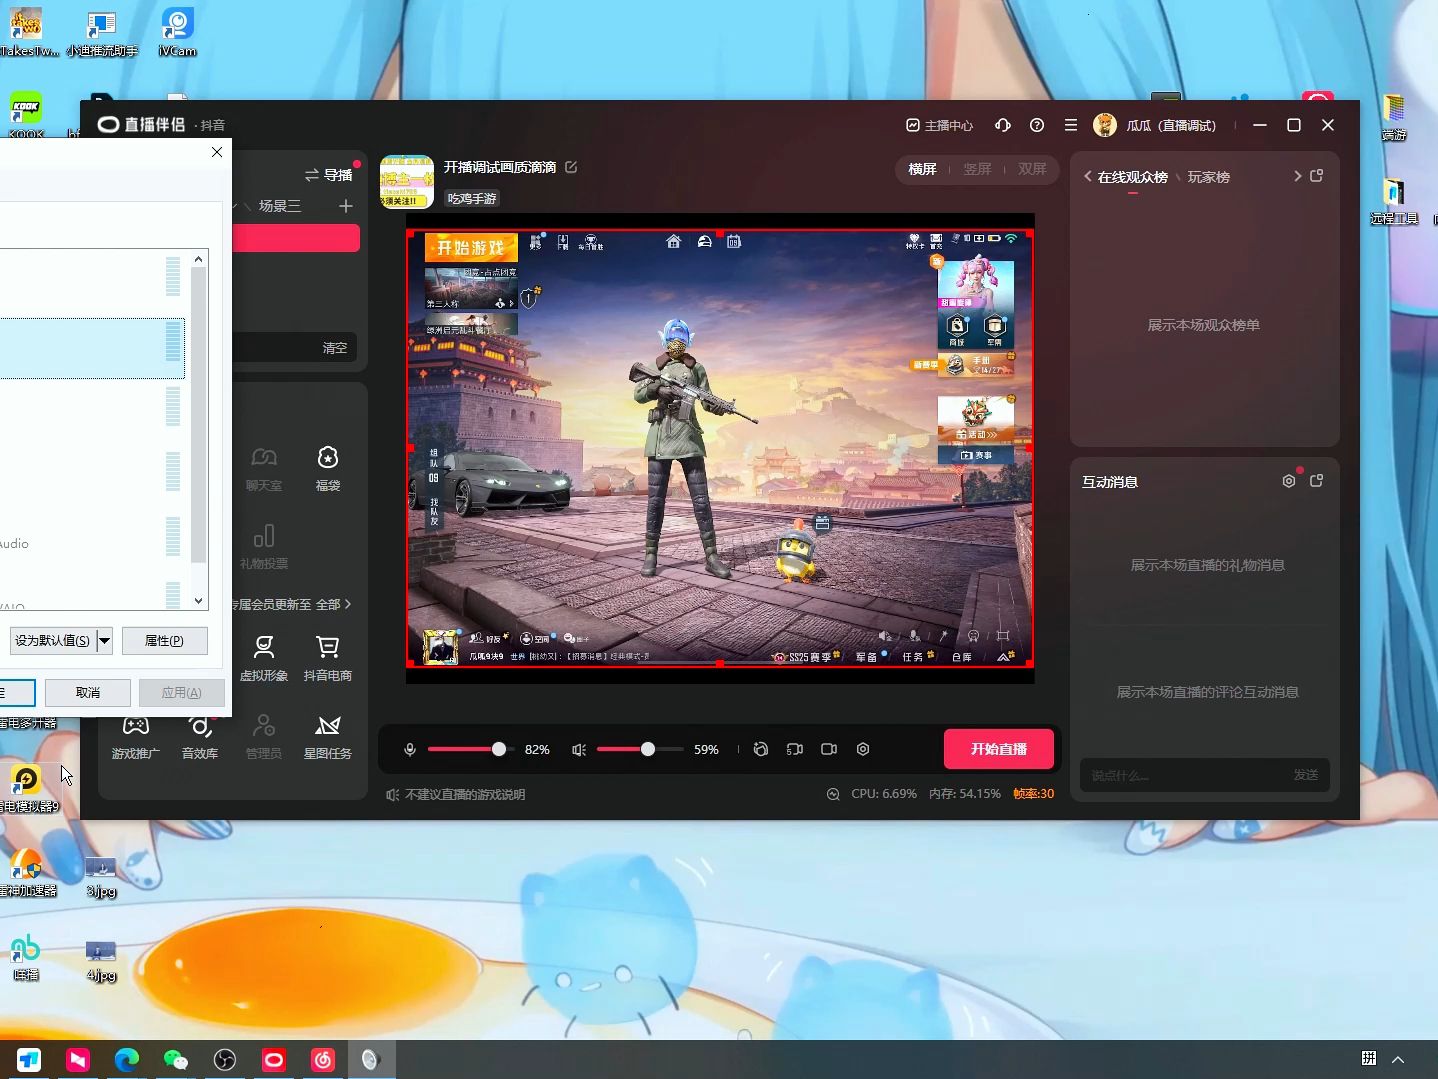Pop out the audience list panel
This screenshot has height=1079, width=1438.
click(1317, 176)
